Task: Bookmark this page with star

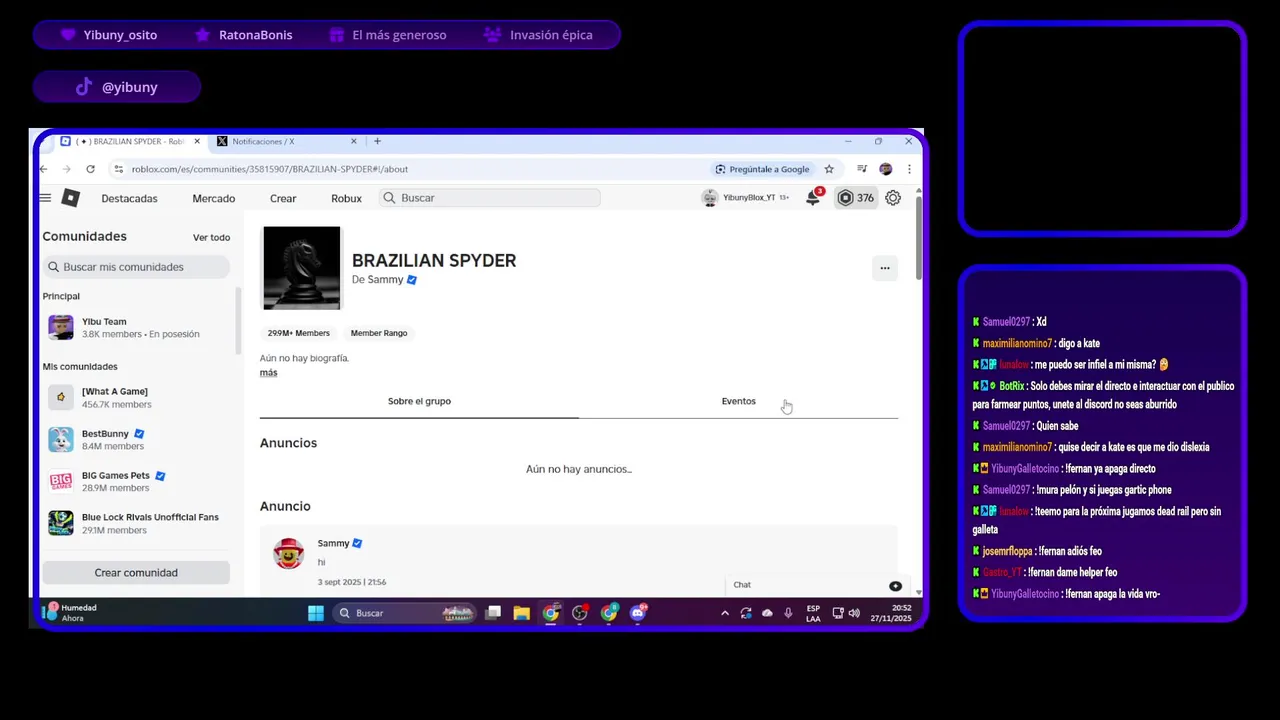Action: (829, 169)
